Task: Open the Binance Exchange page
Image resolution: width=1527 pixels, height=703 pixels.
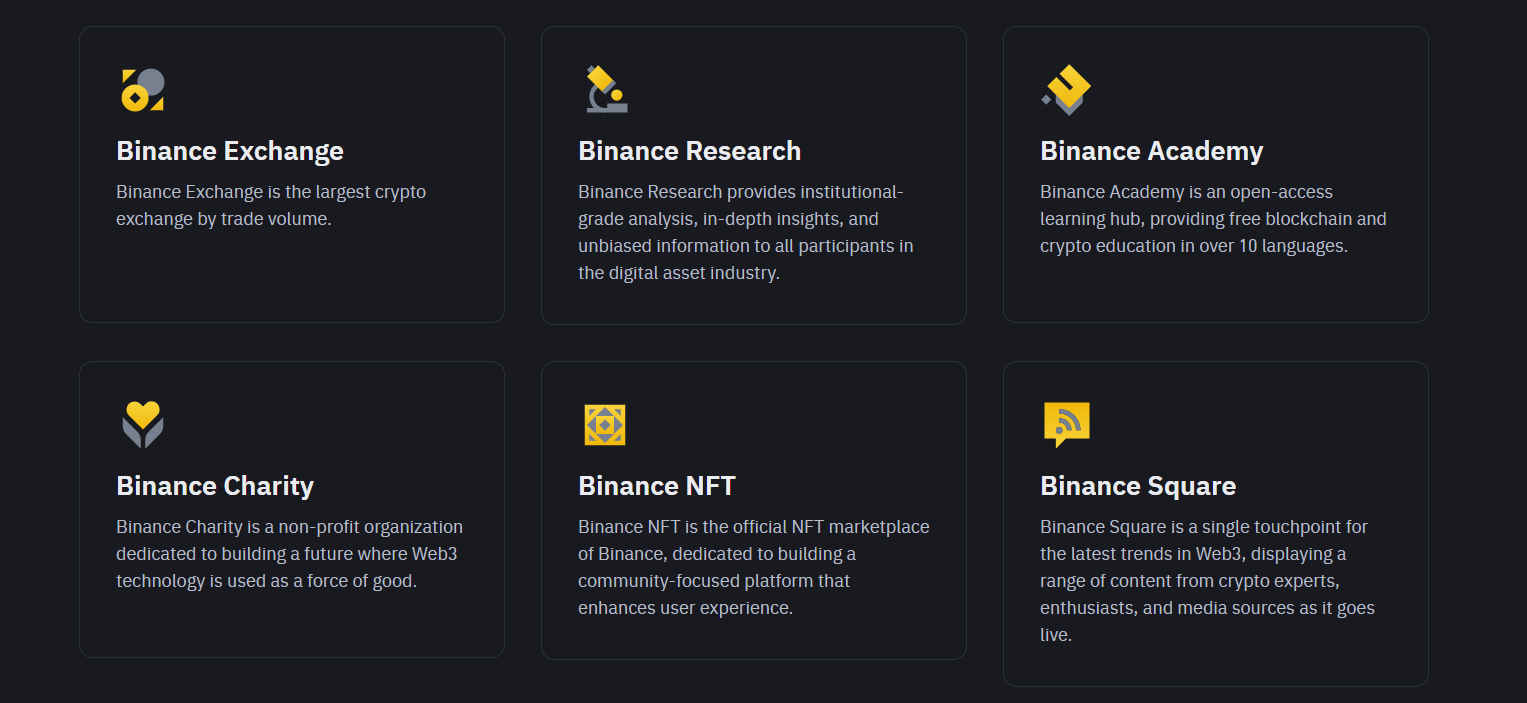Action: 230,151
